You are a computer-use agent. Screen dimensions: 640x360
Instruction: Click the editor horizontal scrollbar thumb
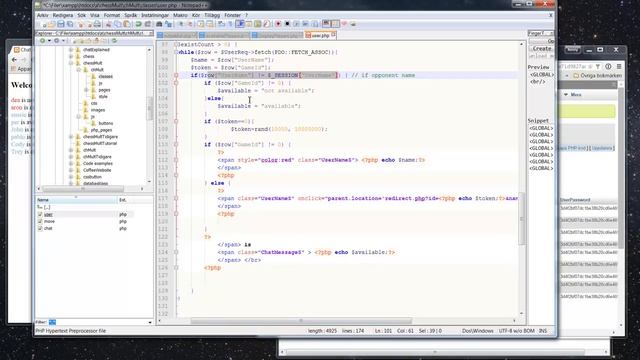(301, 321)
